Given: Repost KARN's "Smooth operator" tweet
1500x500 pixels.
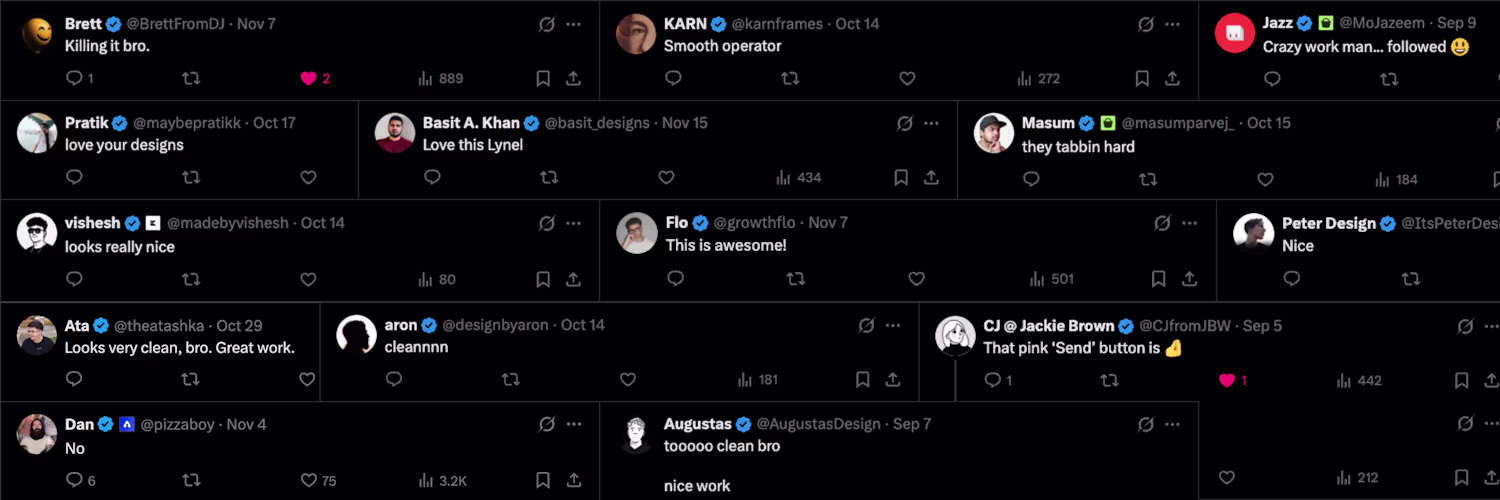Looking at the screenshot, I should coord(790,78).
